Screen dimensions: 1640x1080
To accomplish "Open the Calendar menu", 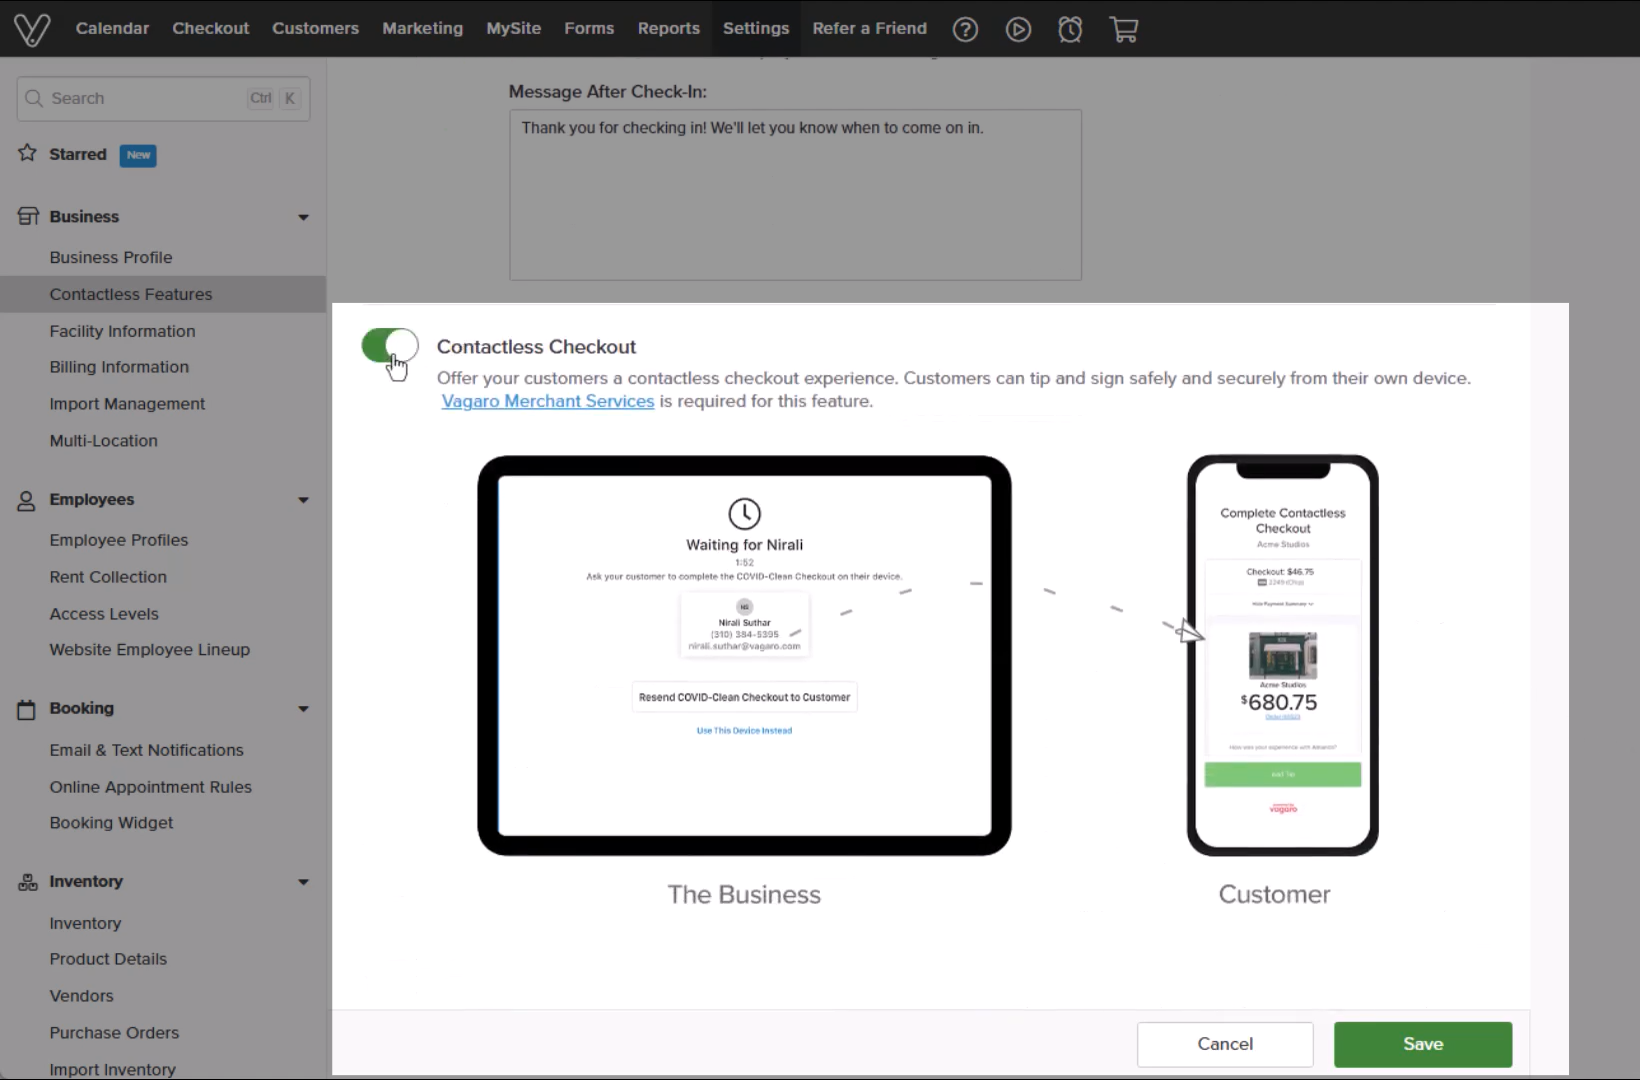I will [112, 28].
